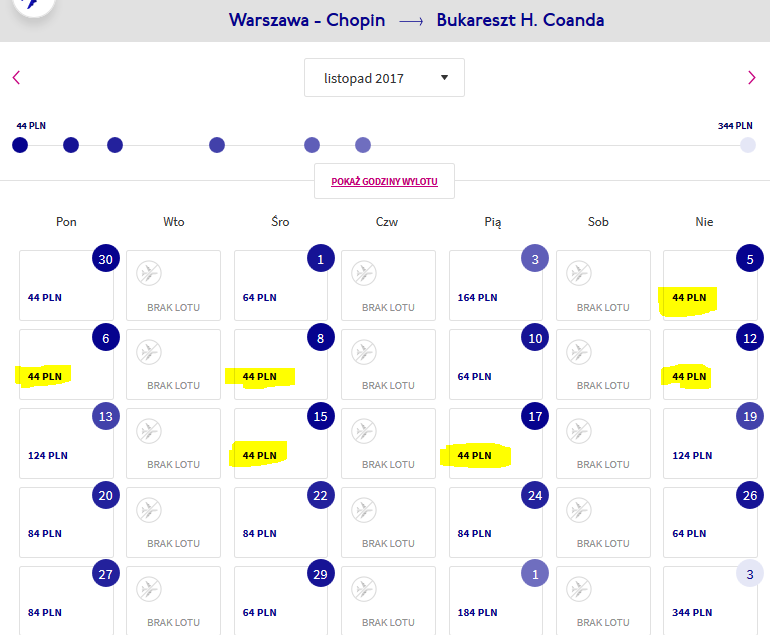
Task: Pick November 20 flight for 84 PLN
Action: click(66, 523)
